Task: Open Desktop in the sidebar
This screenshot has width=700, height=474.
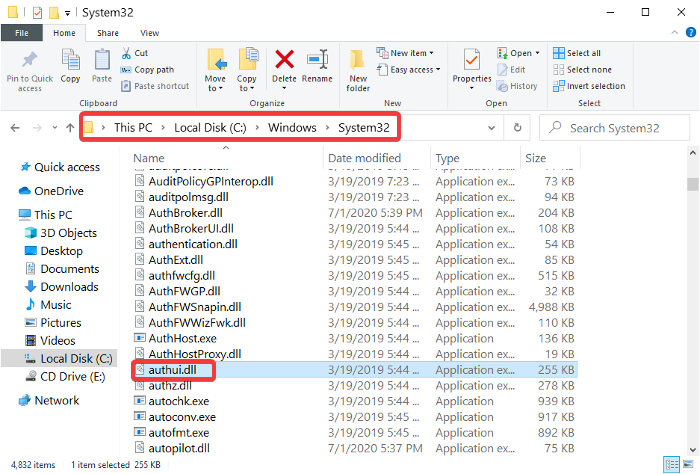Action: 54,251
